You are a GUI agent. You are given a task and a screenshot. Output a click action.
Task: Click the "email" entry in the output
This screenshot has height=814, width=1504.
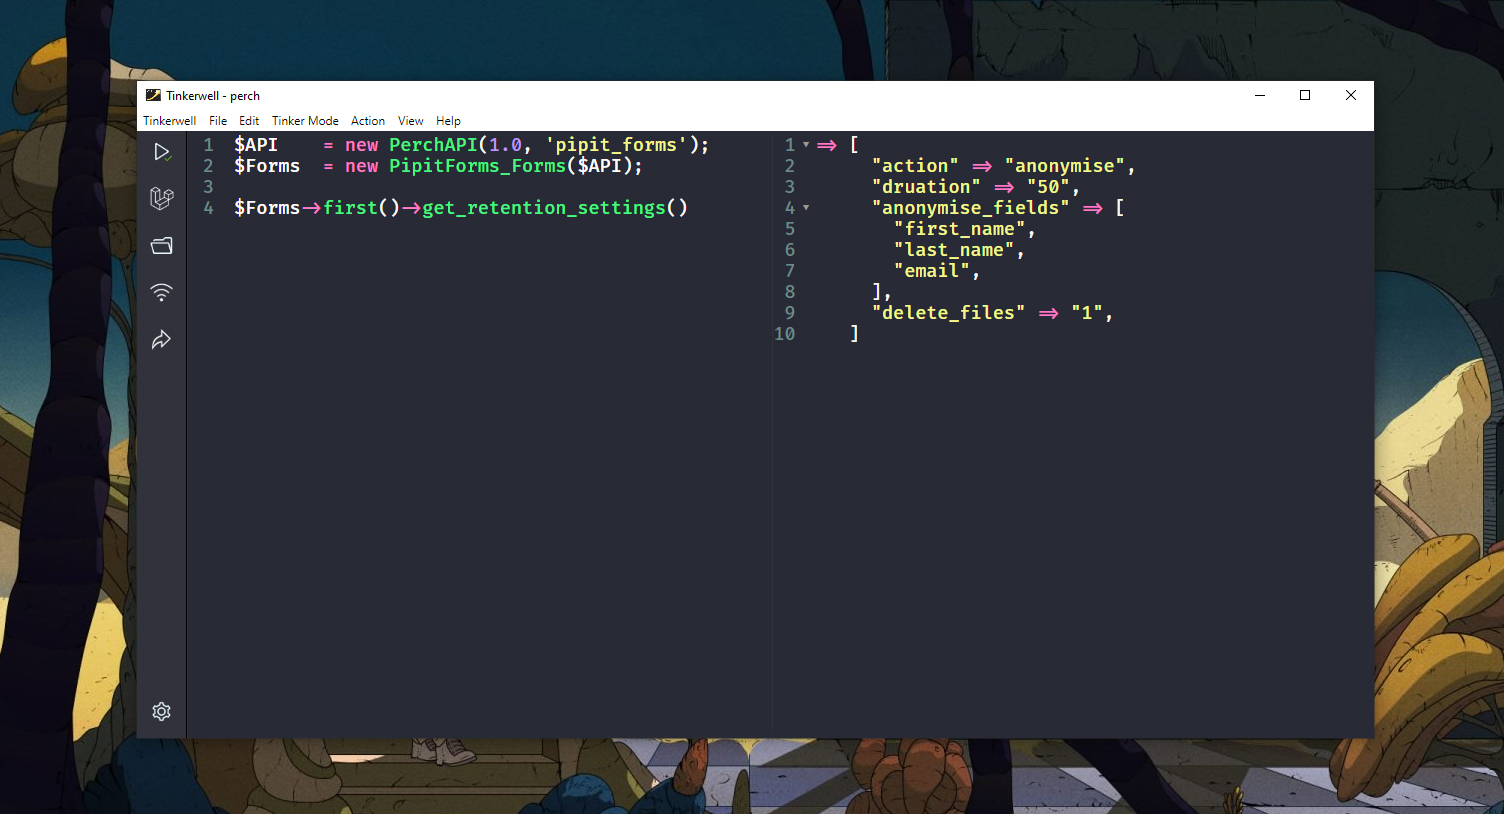(x=931, y=271)
